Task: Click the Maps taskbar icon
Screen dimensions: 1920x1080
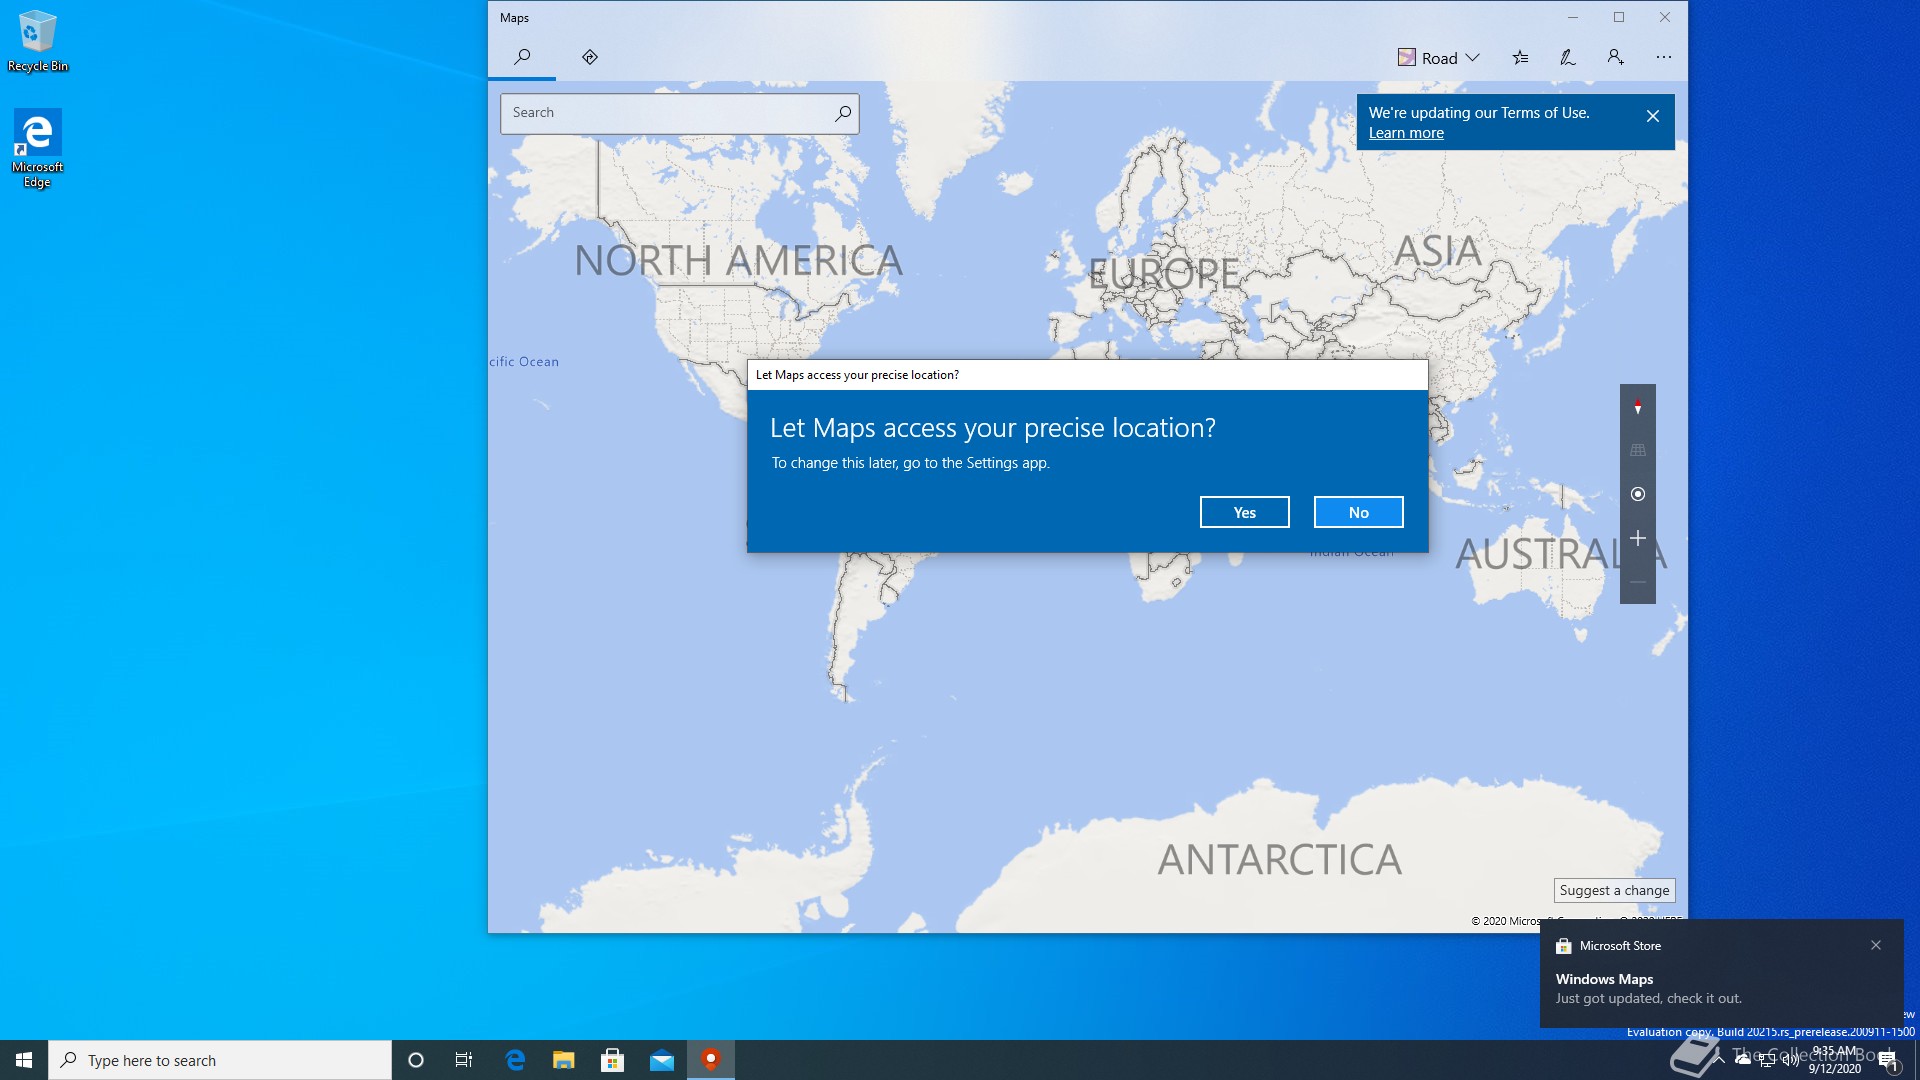Action: (711, 1060)
